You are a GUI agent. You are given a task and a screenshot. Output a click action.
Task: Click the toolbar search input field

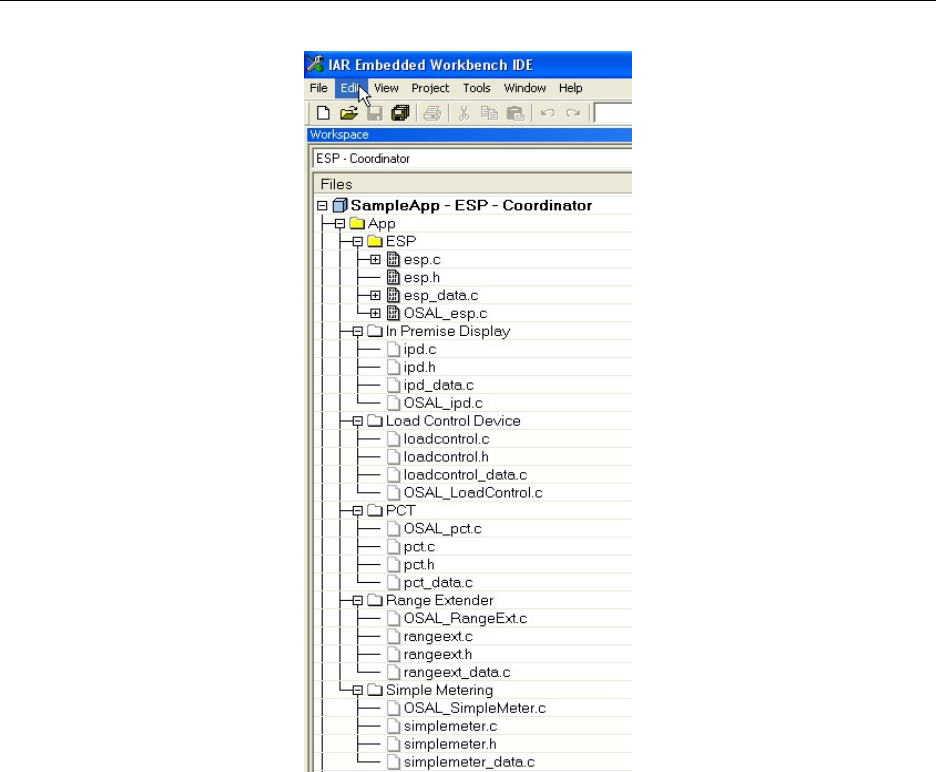(x=613, y=113)
